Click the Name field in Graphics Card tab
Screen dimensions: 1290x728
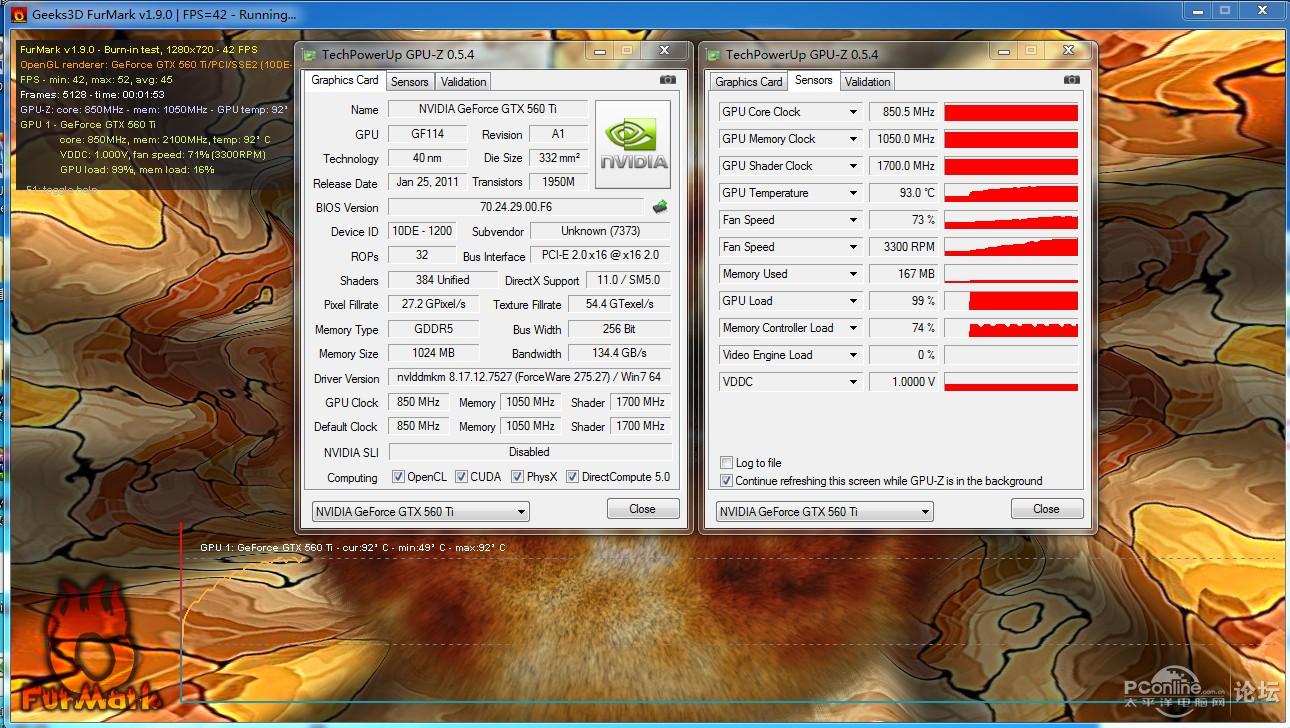click(487, 109)
